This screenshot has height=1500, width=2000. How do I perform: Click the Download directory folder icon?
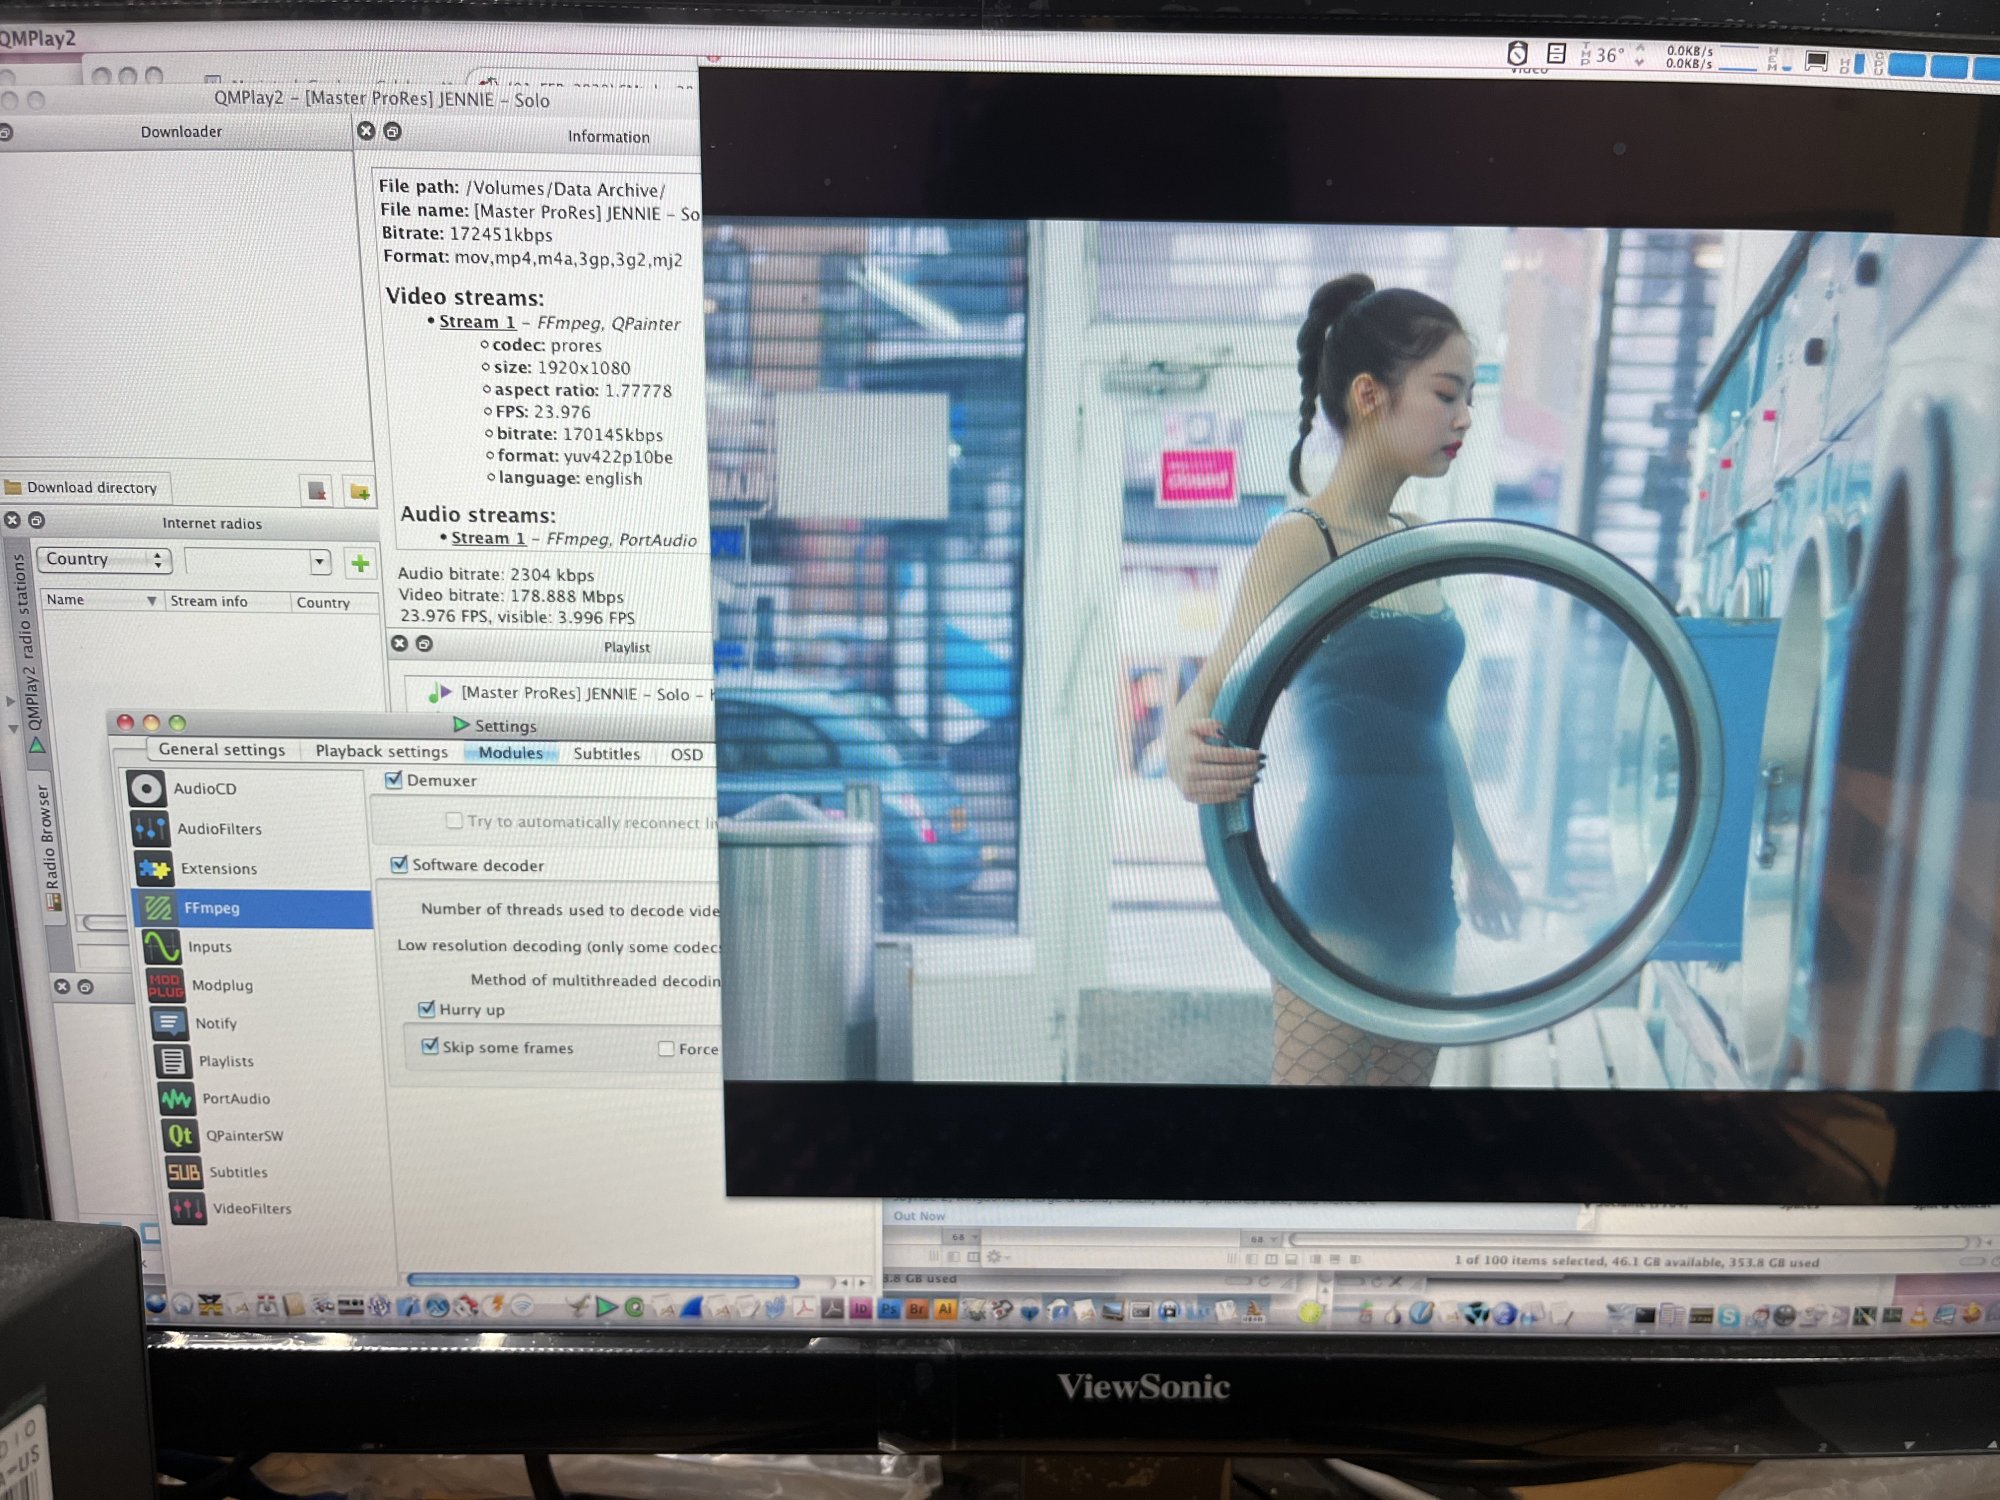coord(14,487)
